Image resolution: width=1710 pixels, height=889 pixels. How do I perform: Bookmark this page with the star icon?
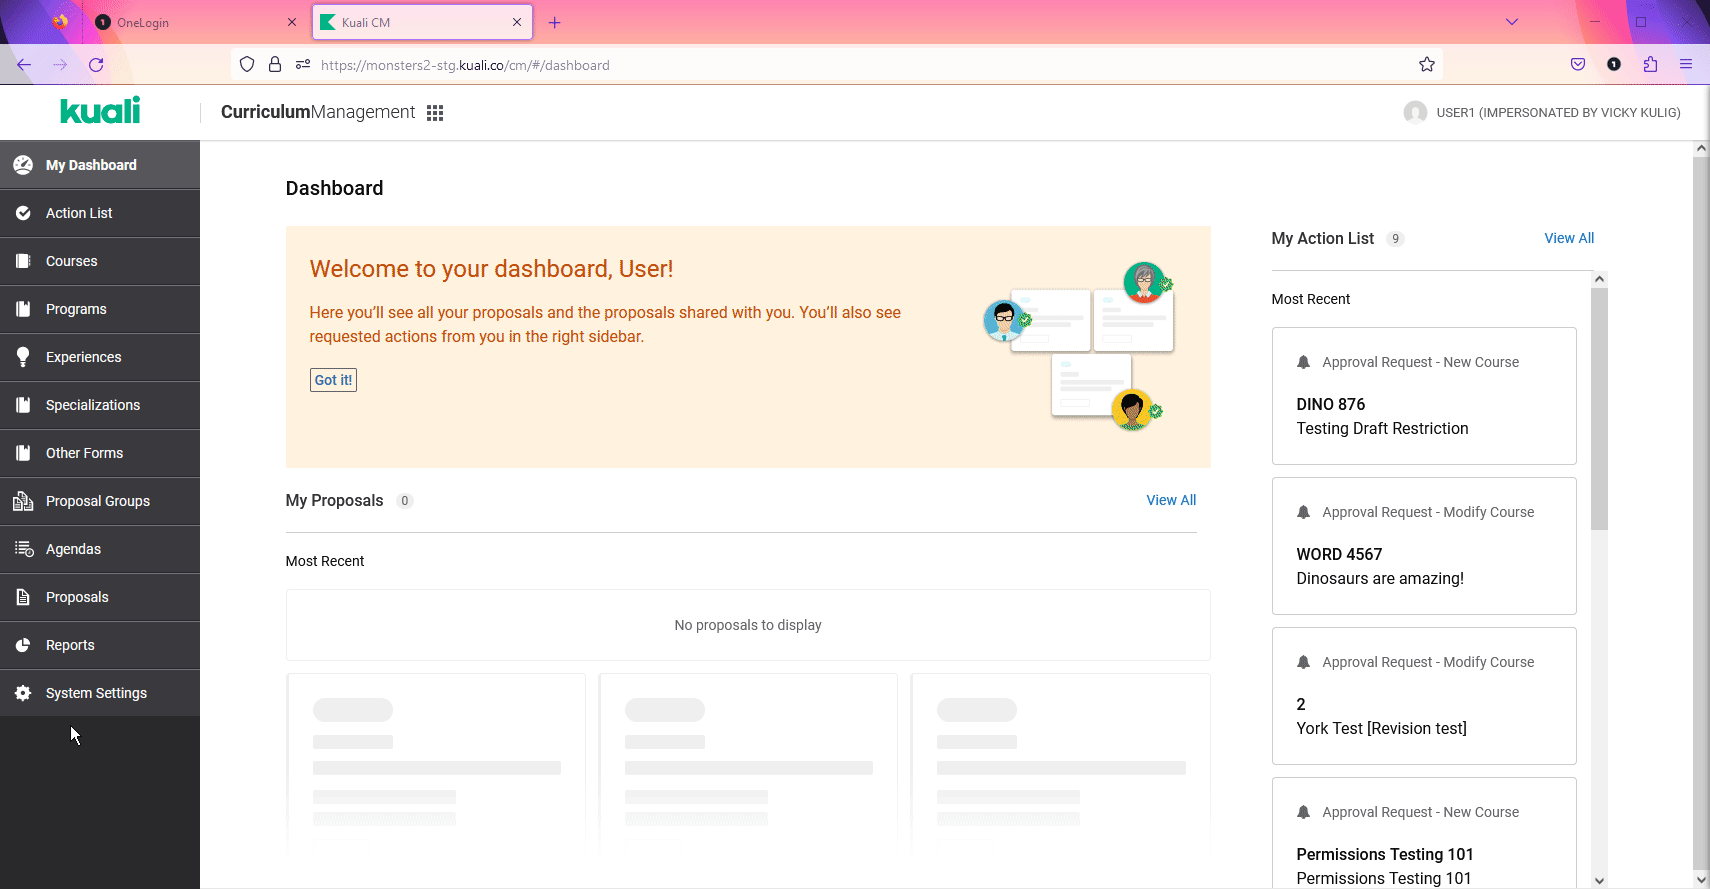pos(1427,65)
